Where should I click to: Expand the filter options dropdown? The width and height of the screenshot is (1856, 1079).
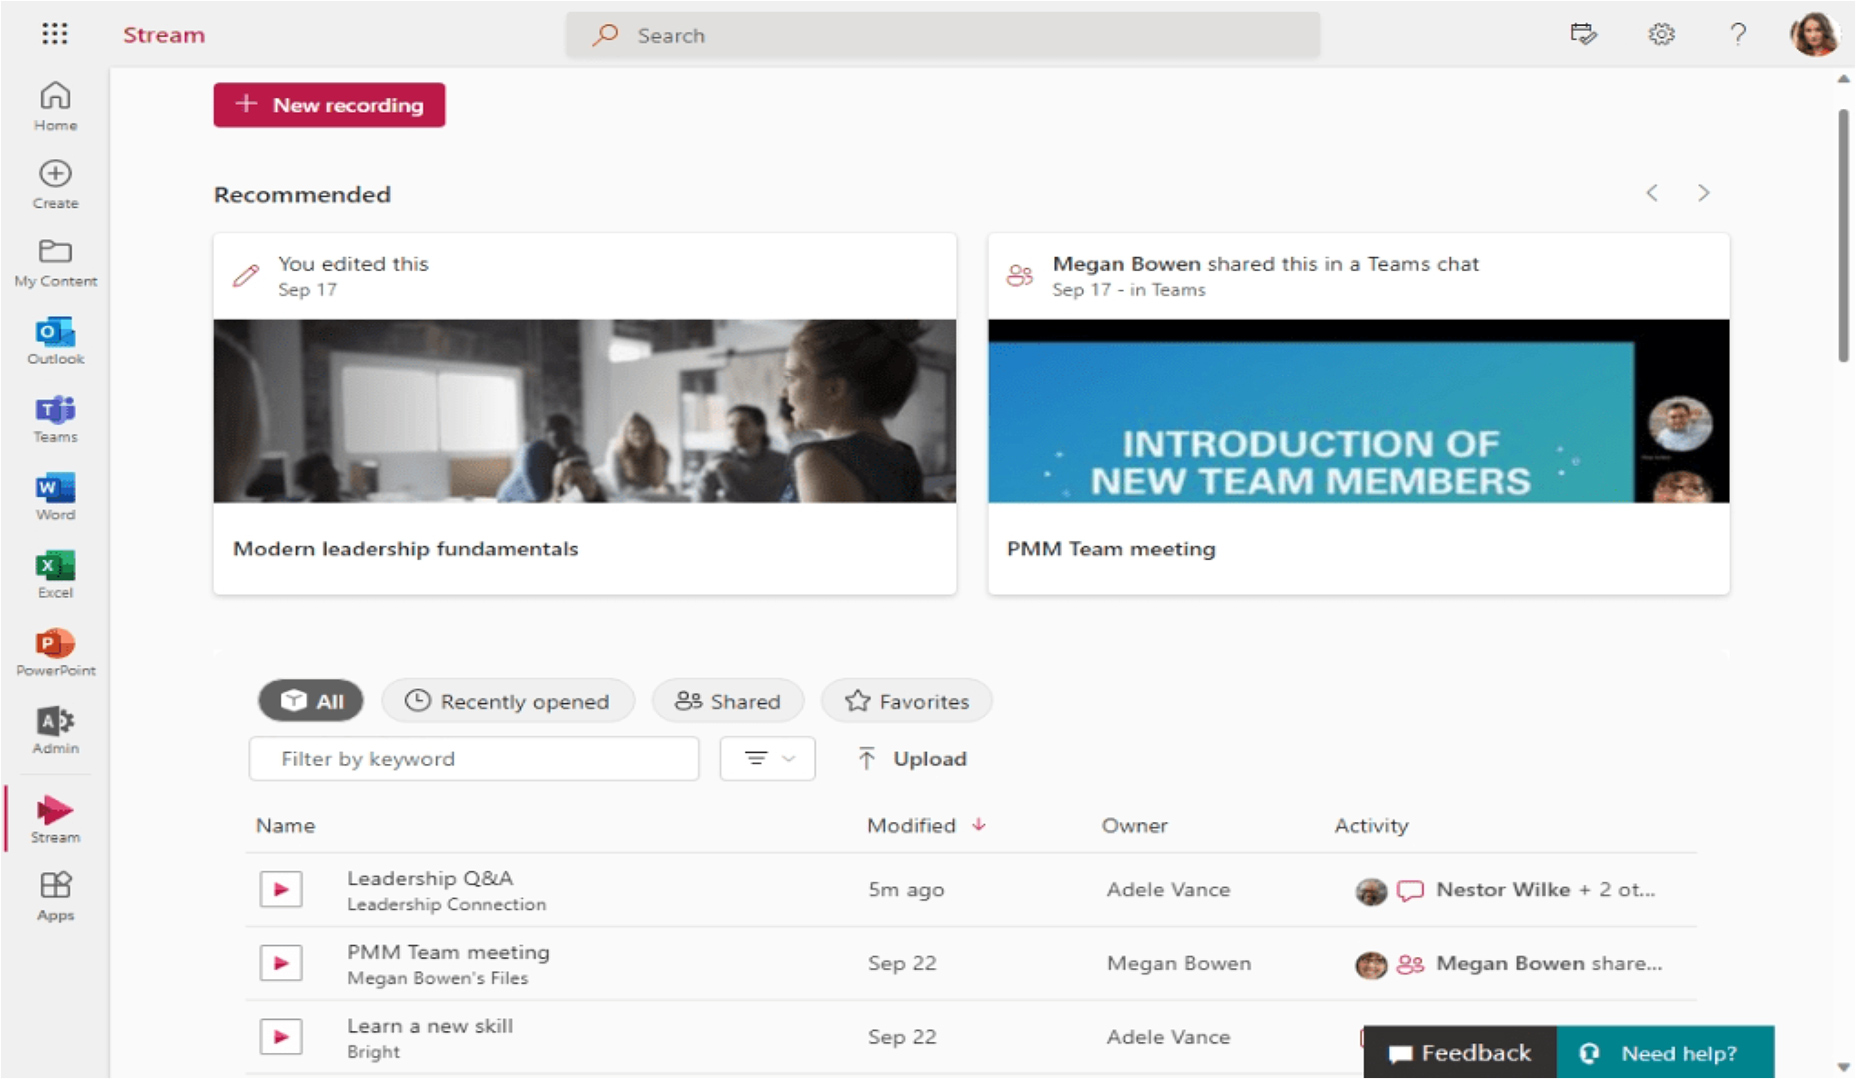768,759
